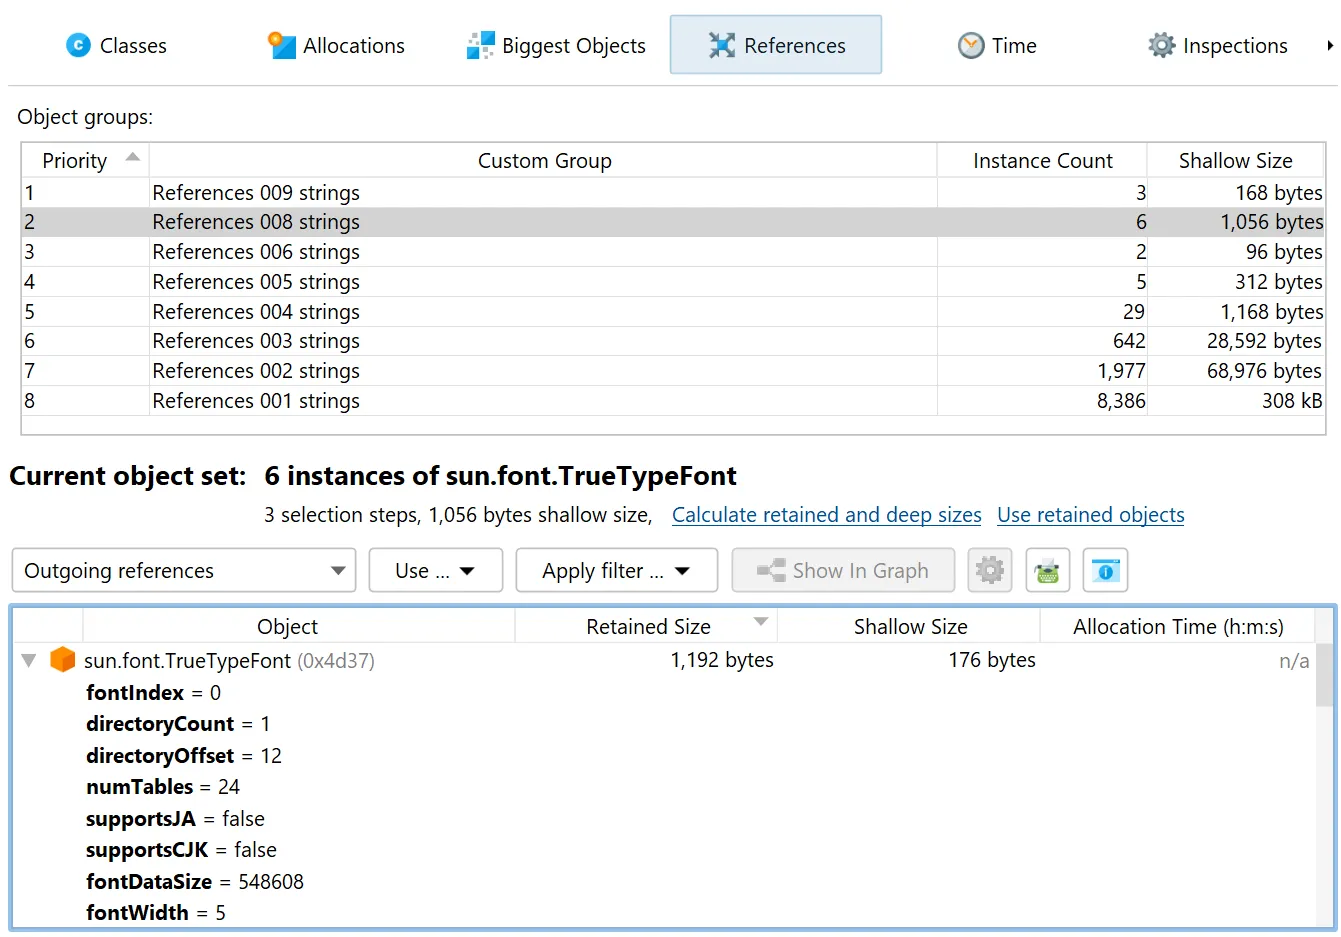The image size is (1341, 937).
Task: Select References 006 strings row
Action: pos(673,252)
